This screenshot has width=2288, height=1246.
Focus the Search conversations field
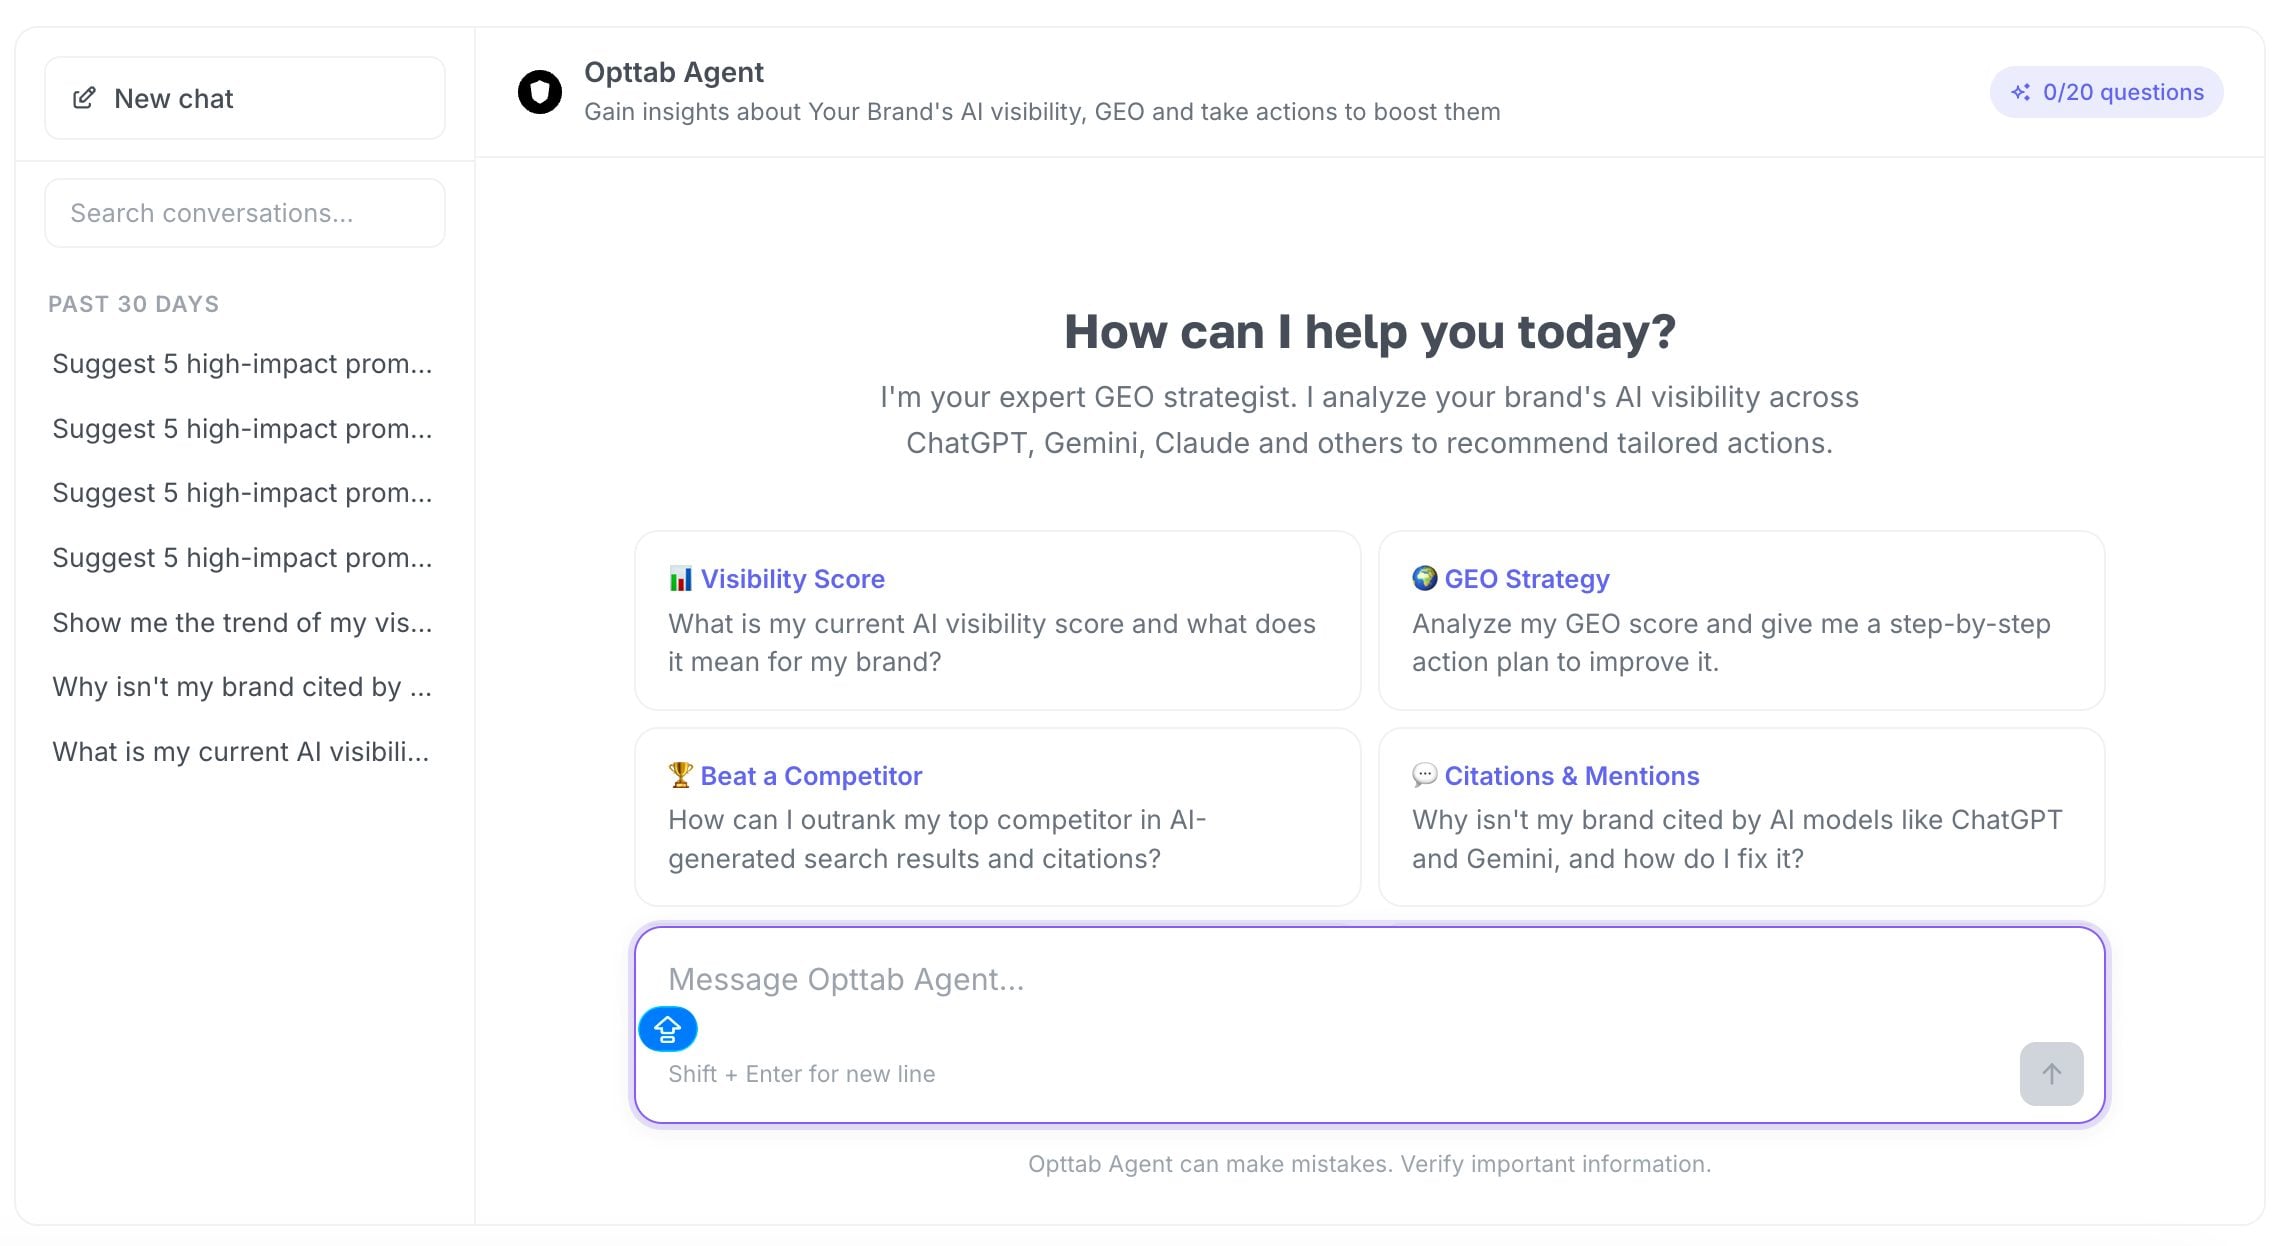[245, 213]
